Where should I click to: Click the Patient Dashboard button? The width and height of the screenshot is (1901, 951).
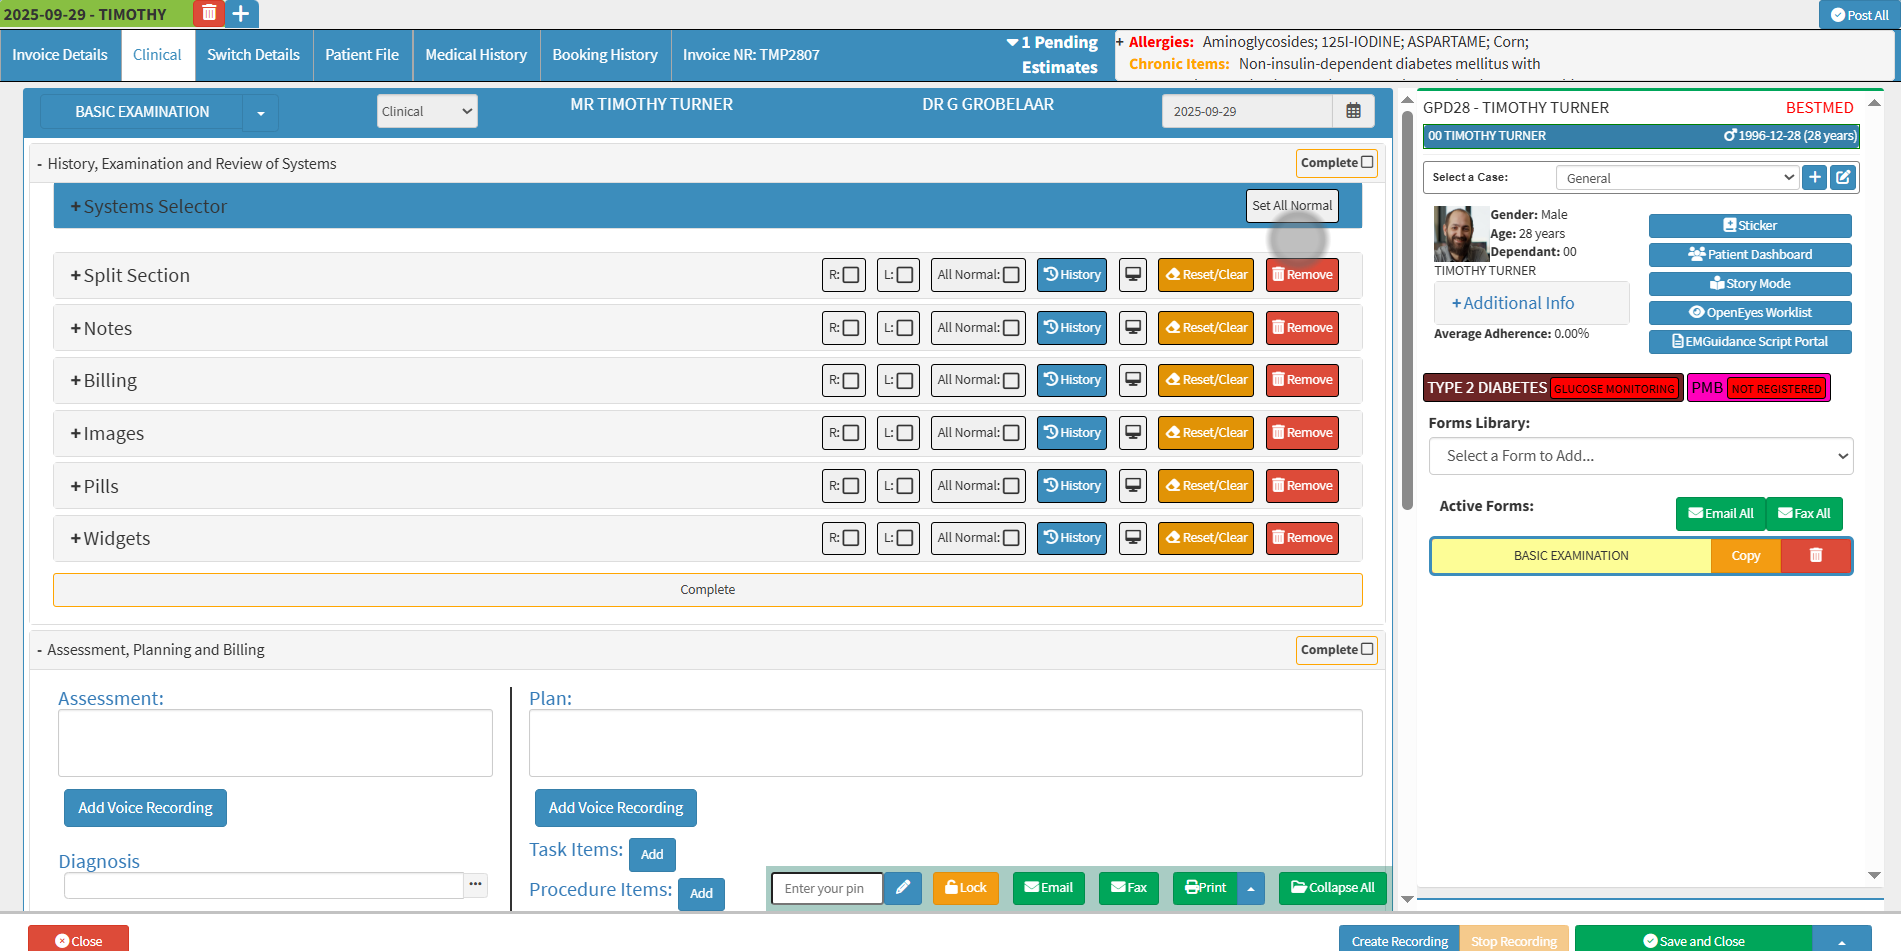point(1750,255)
